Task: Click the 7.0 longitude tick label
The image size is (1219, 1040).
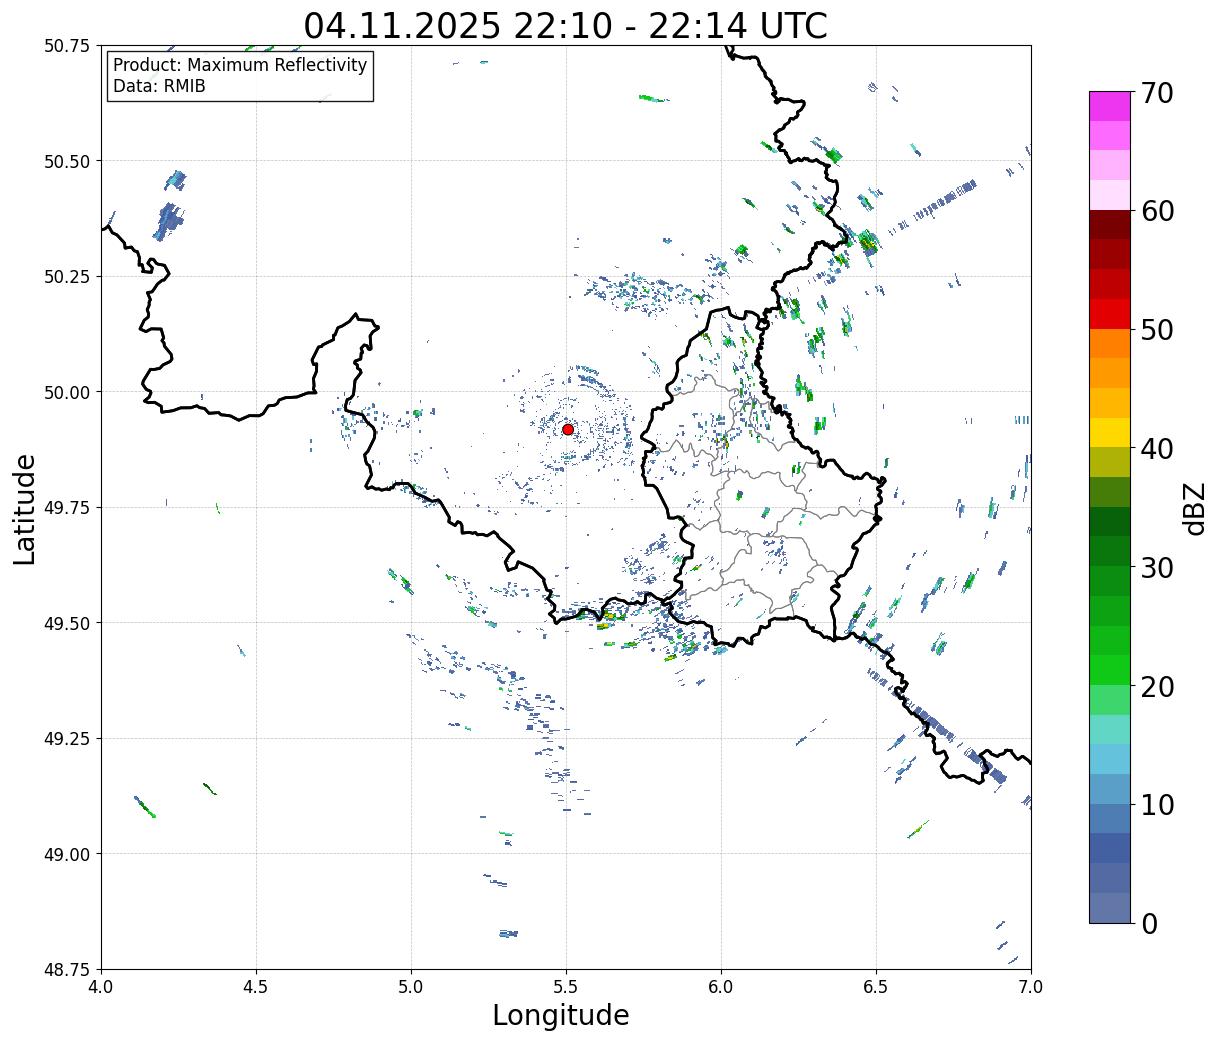Action: pyautogui.click(x=1030, y=986)
